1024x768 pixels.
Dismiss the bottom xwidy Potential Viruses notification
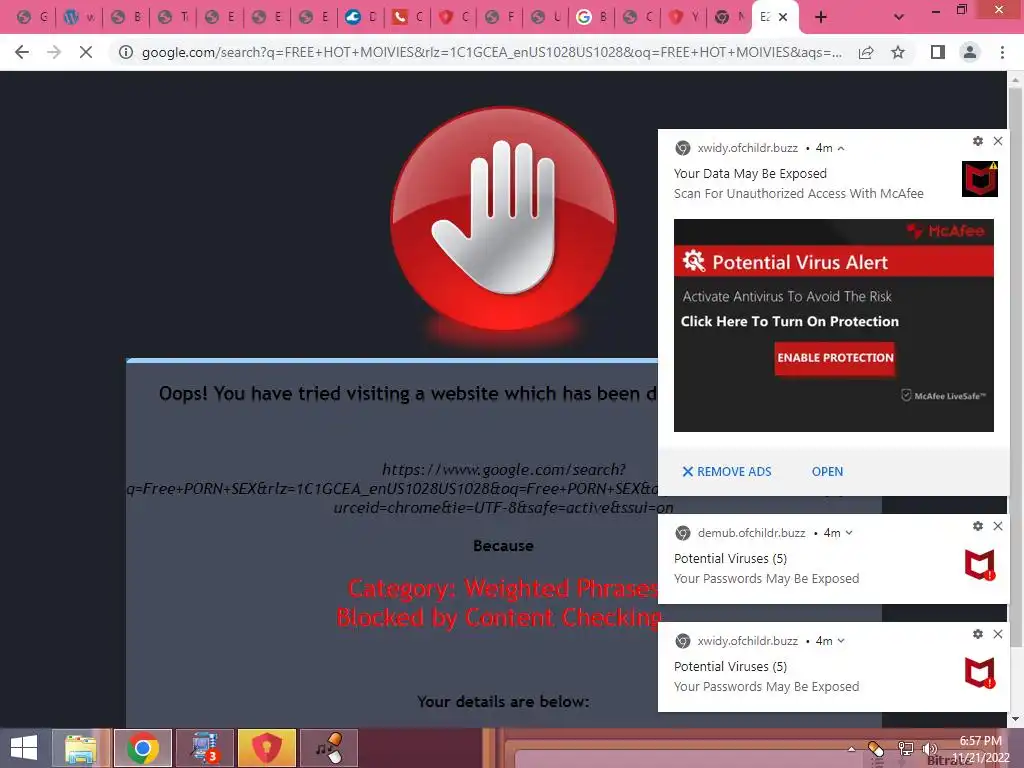point(998,633)
